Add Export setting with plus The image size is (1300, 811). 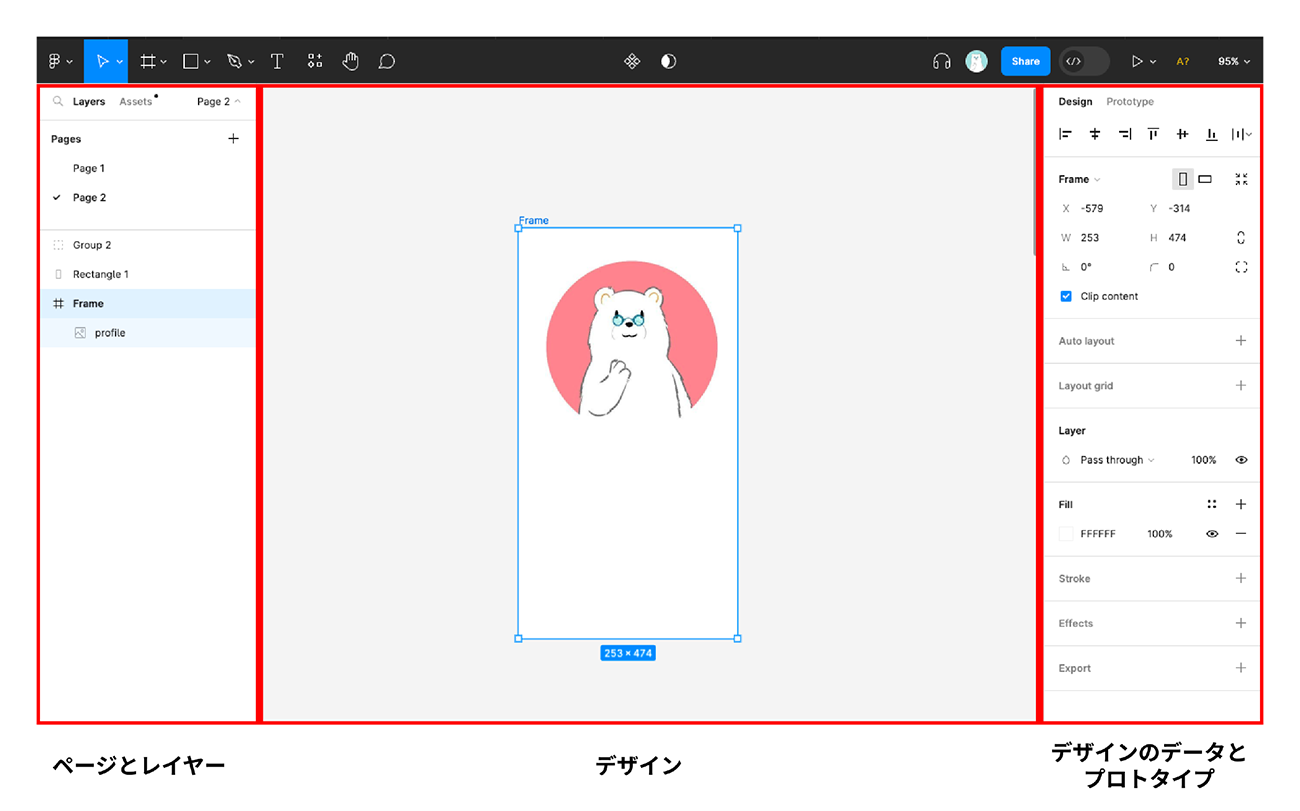[1241, 668]
